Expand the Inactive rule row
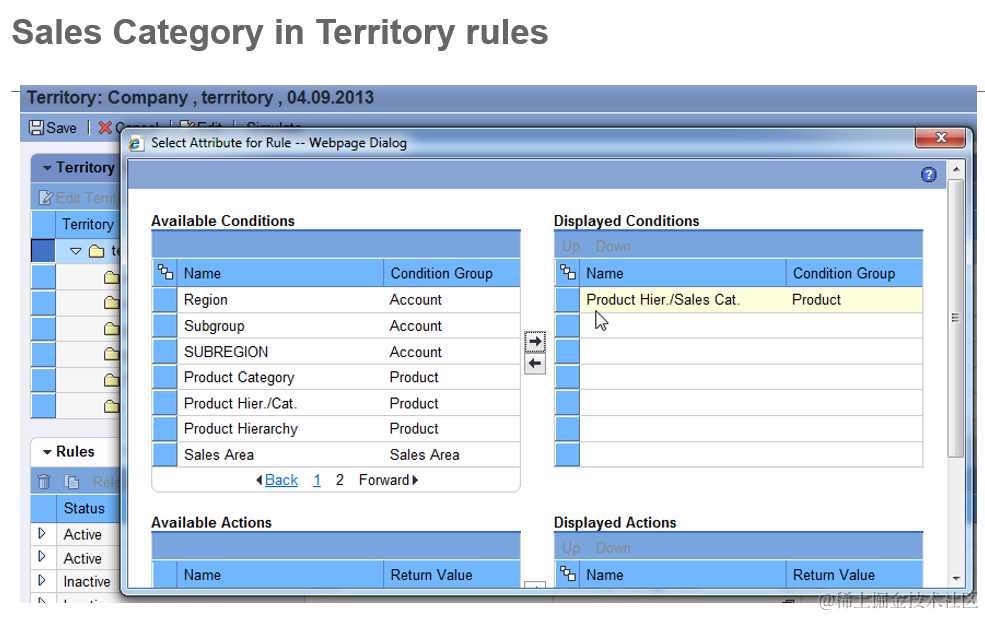This screenshot has width=985, height=617. pos(42,580)
